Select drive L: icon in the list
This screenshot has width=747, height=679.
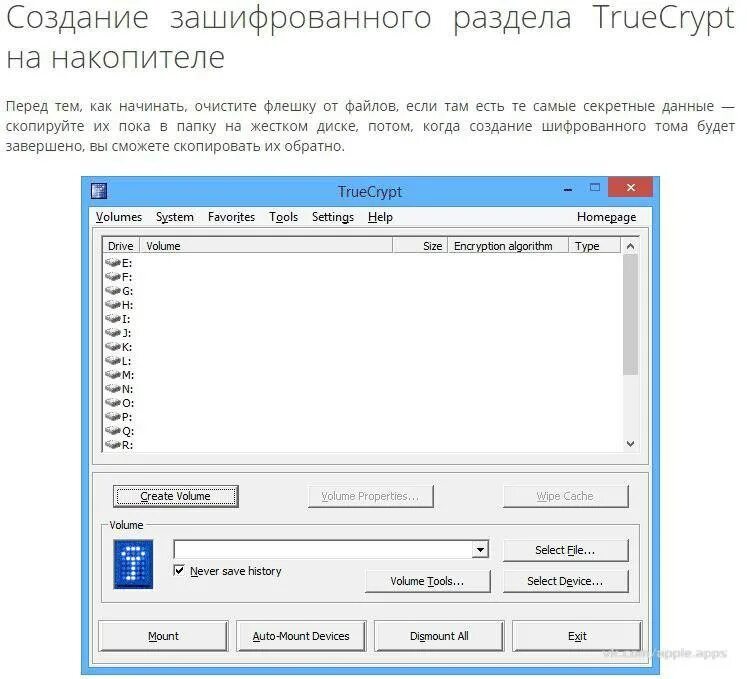click(x=113, y=361)
